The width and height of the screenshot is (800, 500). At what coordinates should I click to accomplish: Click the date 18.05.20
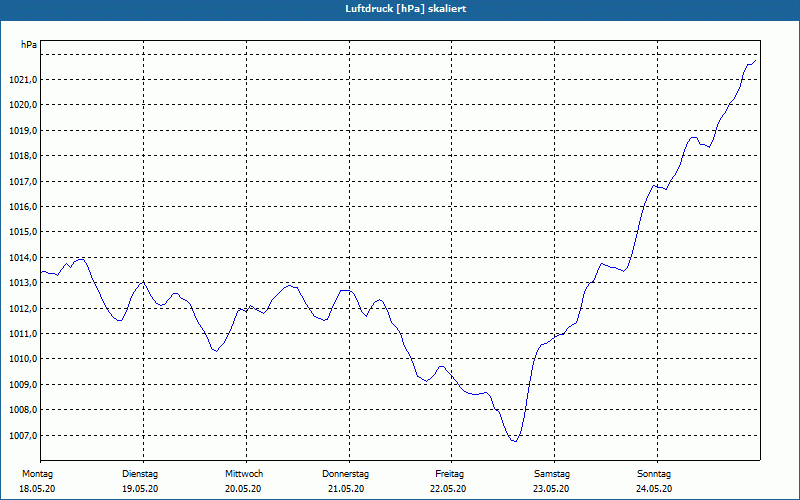point(37,489)
